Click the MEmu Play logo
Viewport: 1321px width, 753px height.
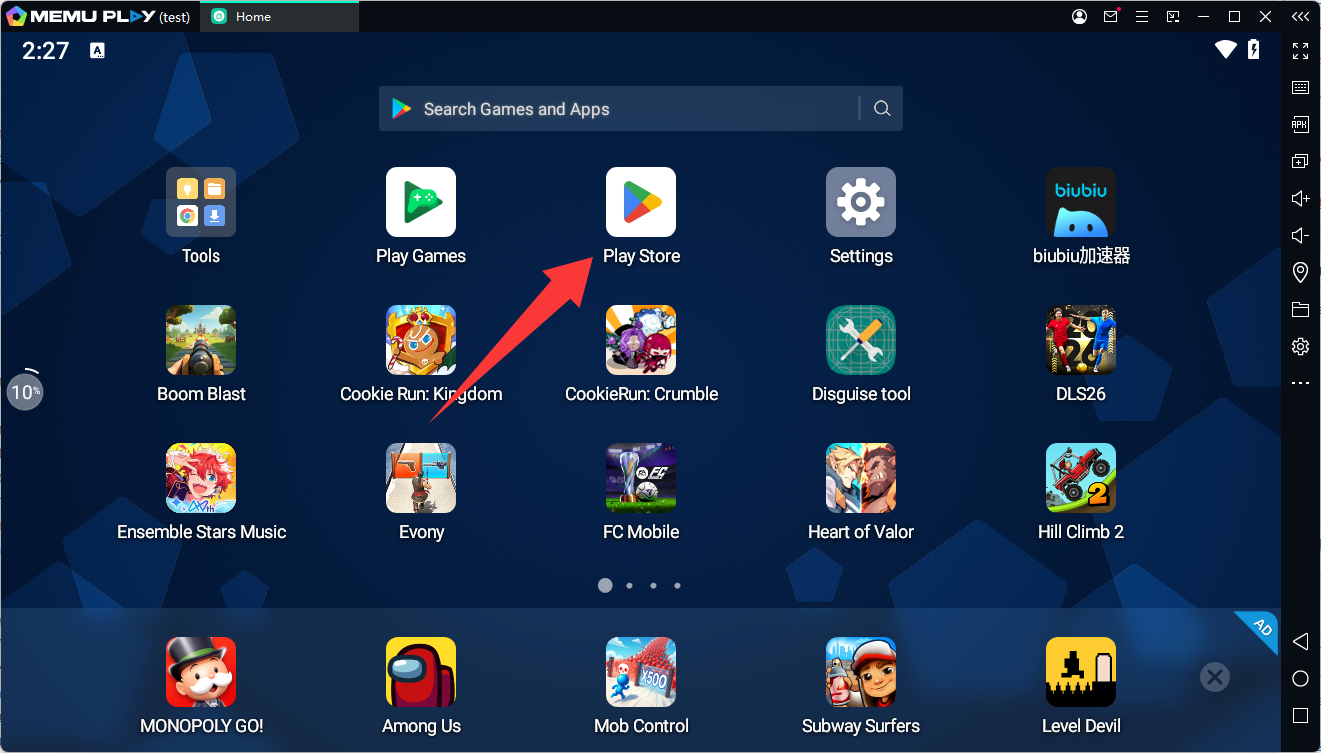[x=81, y=16]
